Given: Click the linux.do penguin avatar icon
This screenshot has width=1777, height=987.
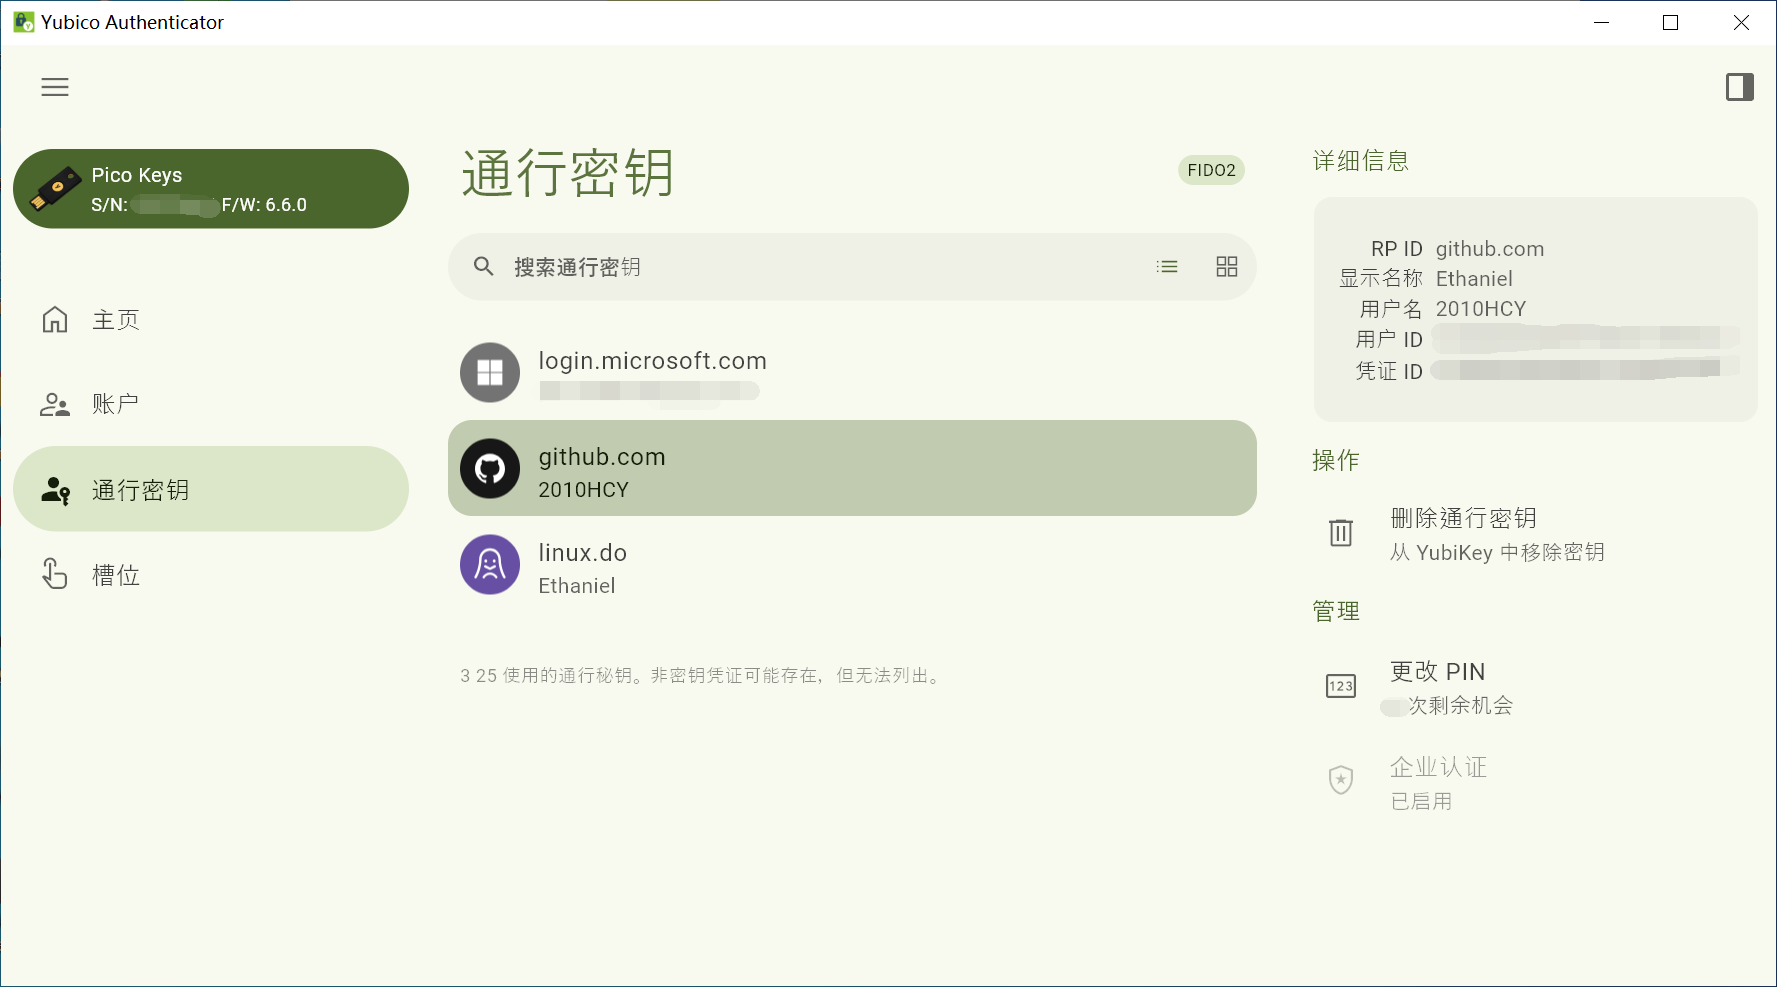Looking at the screenshot, I should pos(490,565).
